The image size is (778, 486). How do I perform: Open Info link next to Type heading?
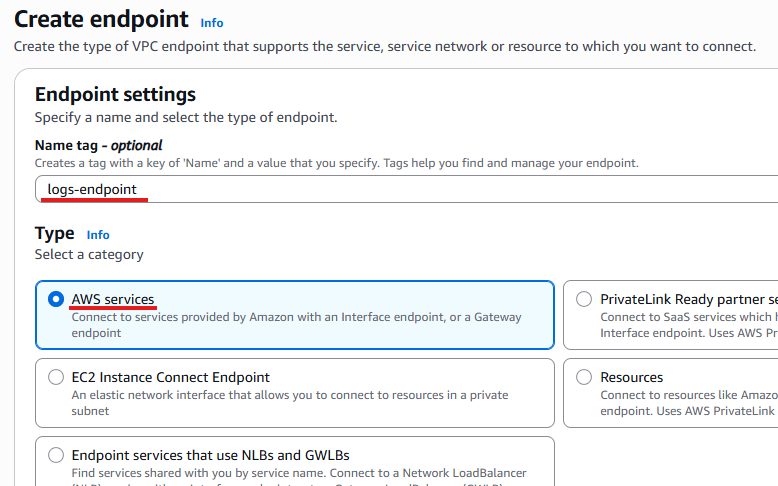(98, 235)
